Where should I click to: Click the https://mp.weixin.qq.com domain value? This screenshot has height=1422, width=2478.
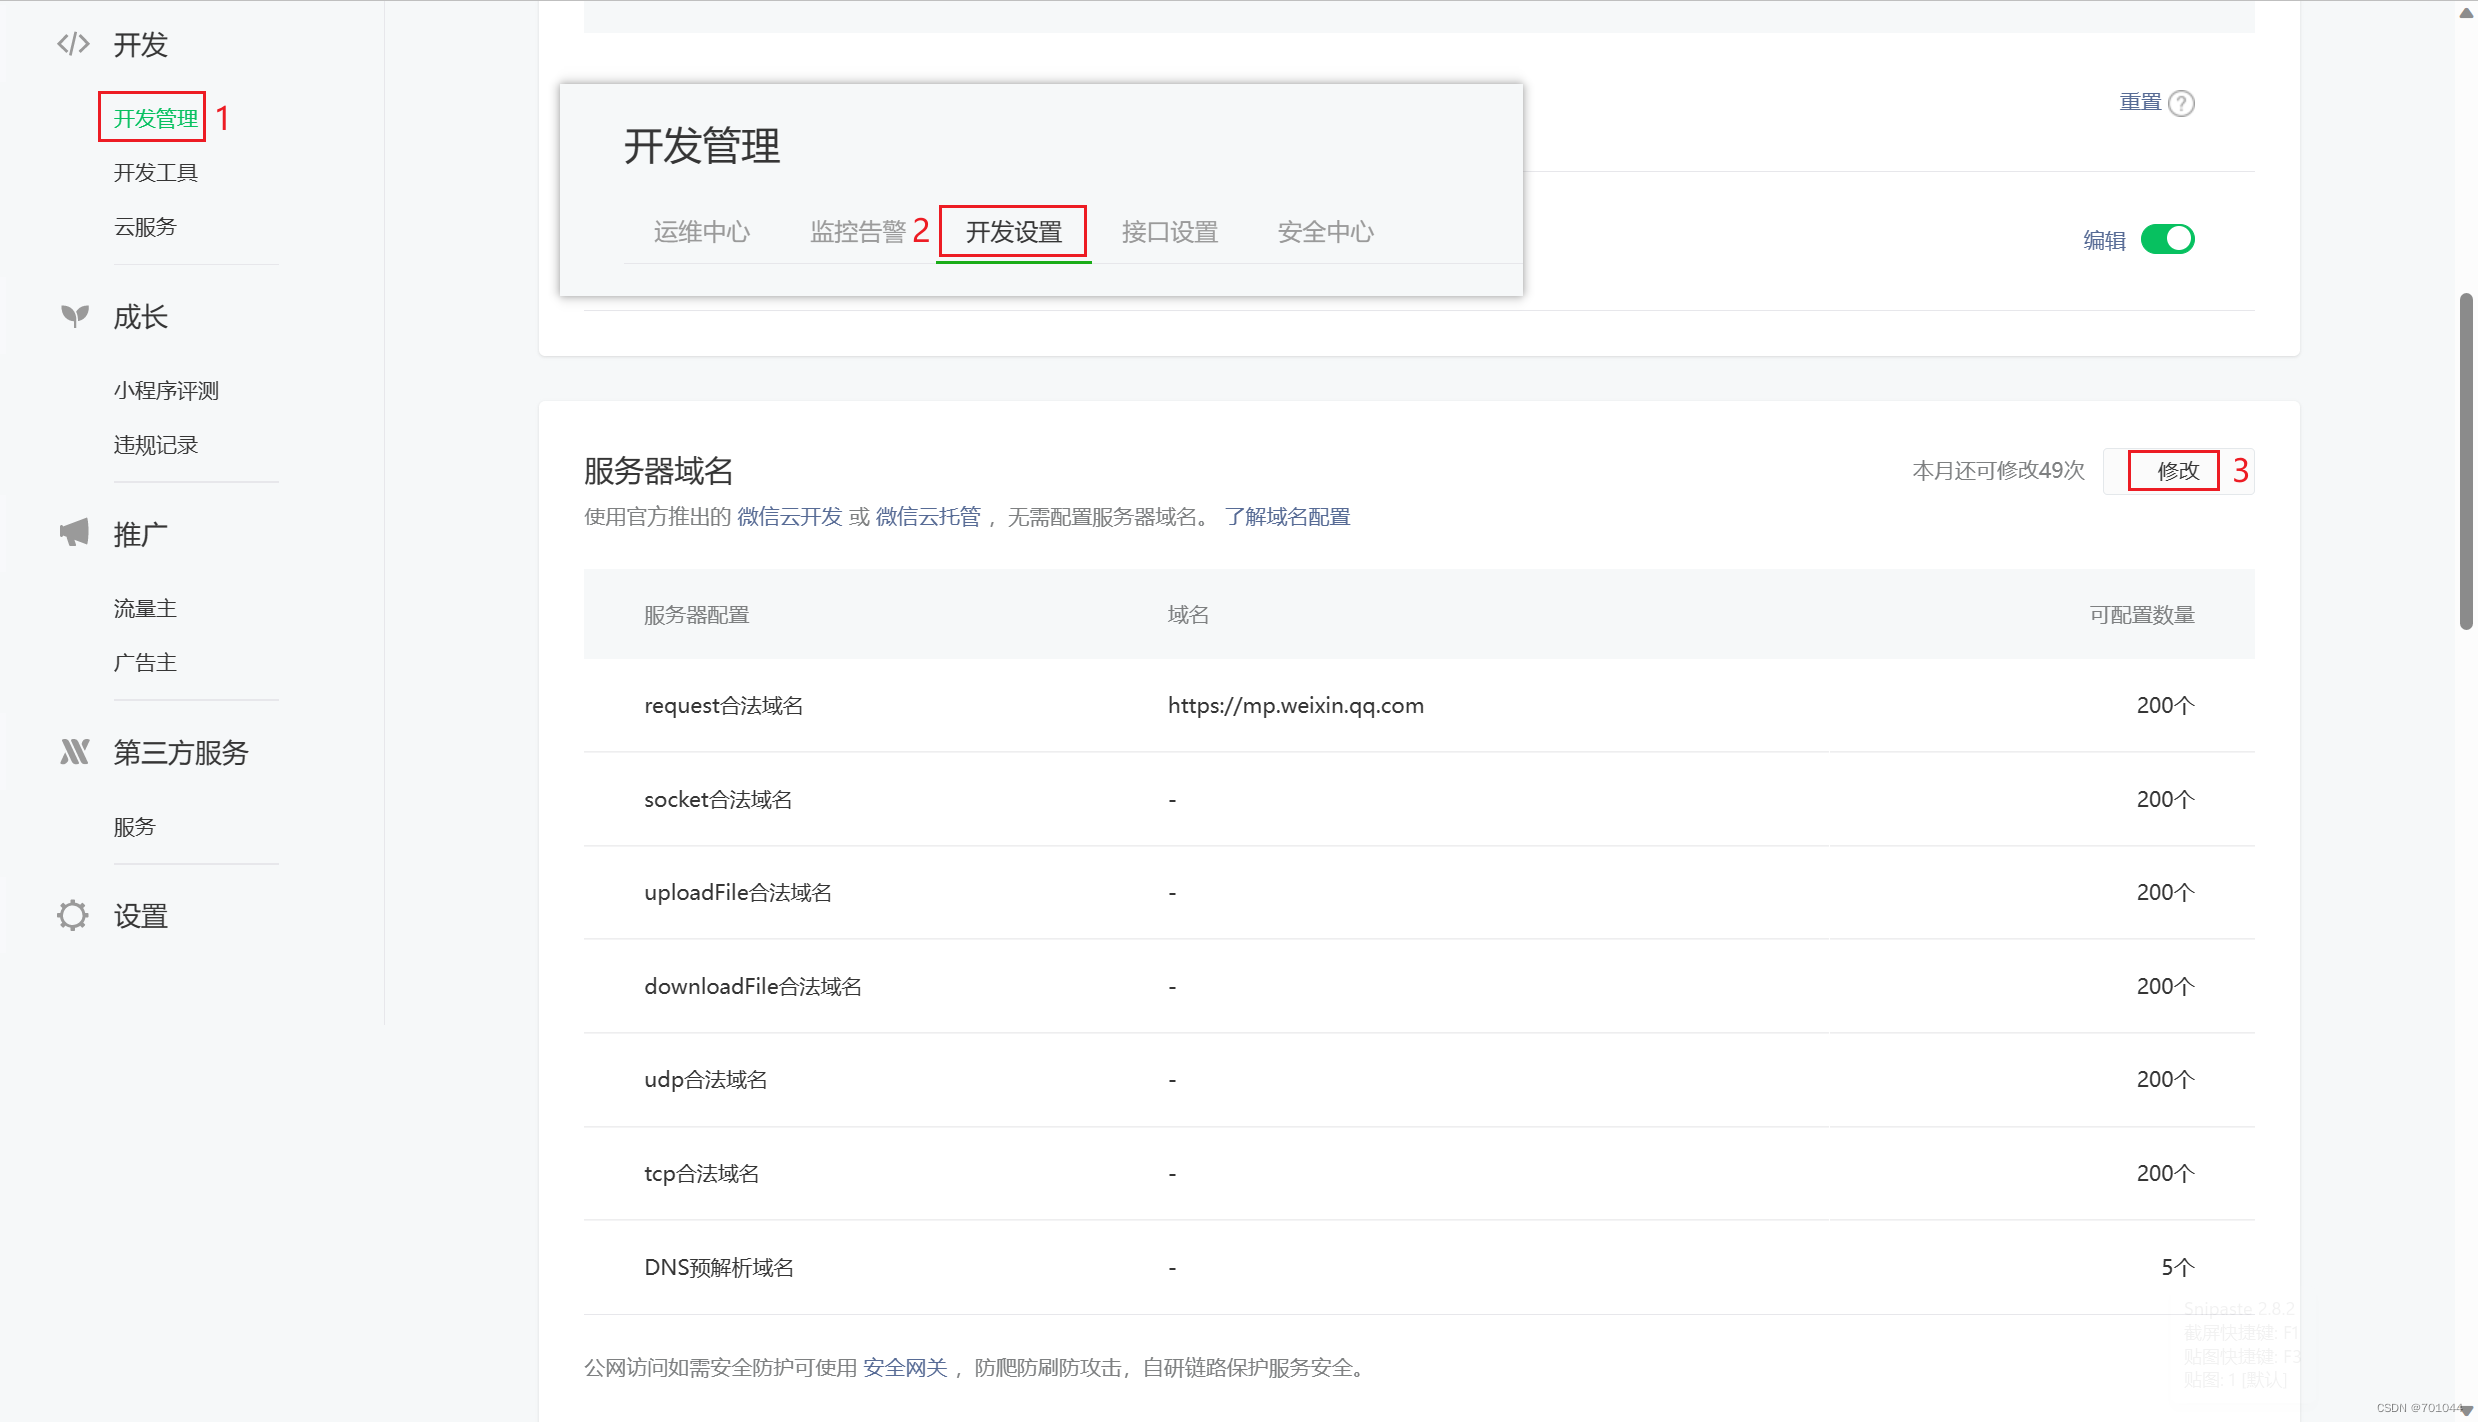[x=1295, y=705]
